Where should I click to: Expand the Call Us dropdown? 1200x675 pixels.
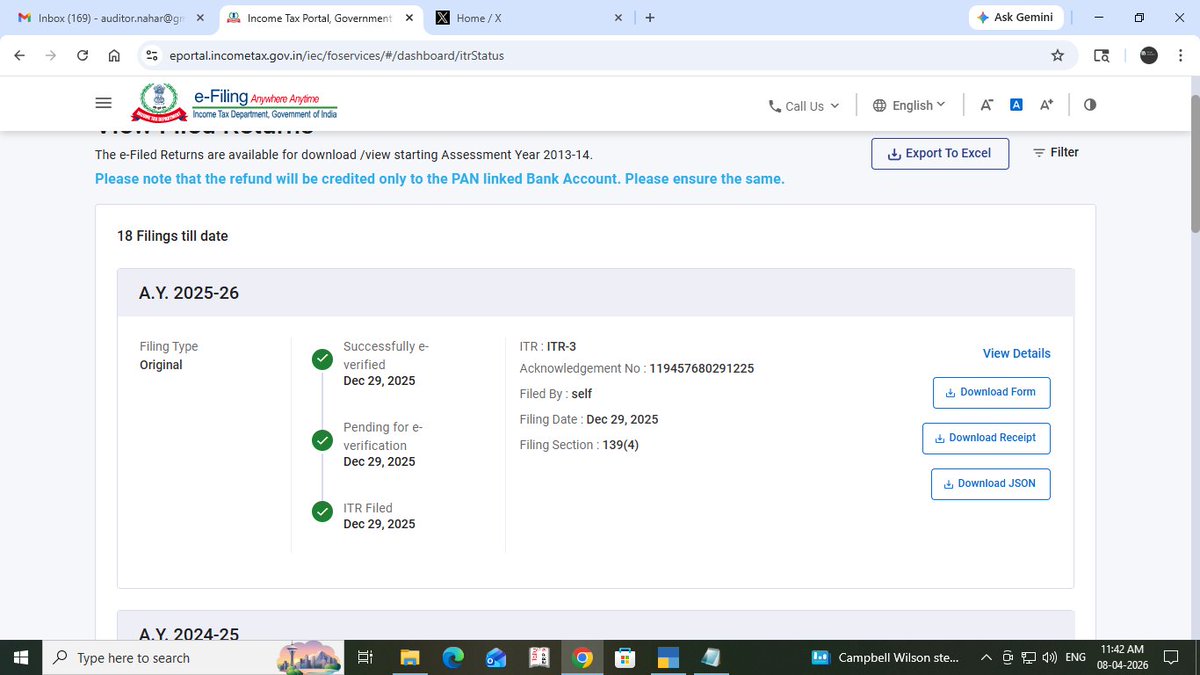(804, 106)
